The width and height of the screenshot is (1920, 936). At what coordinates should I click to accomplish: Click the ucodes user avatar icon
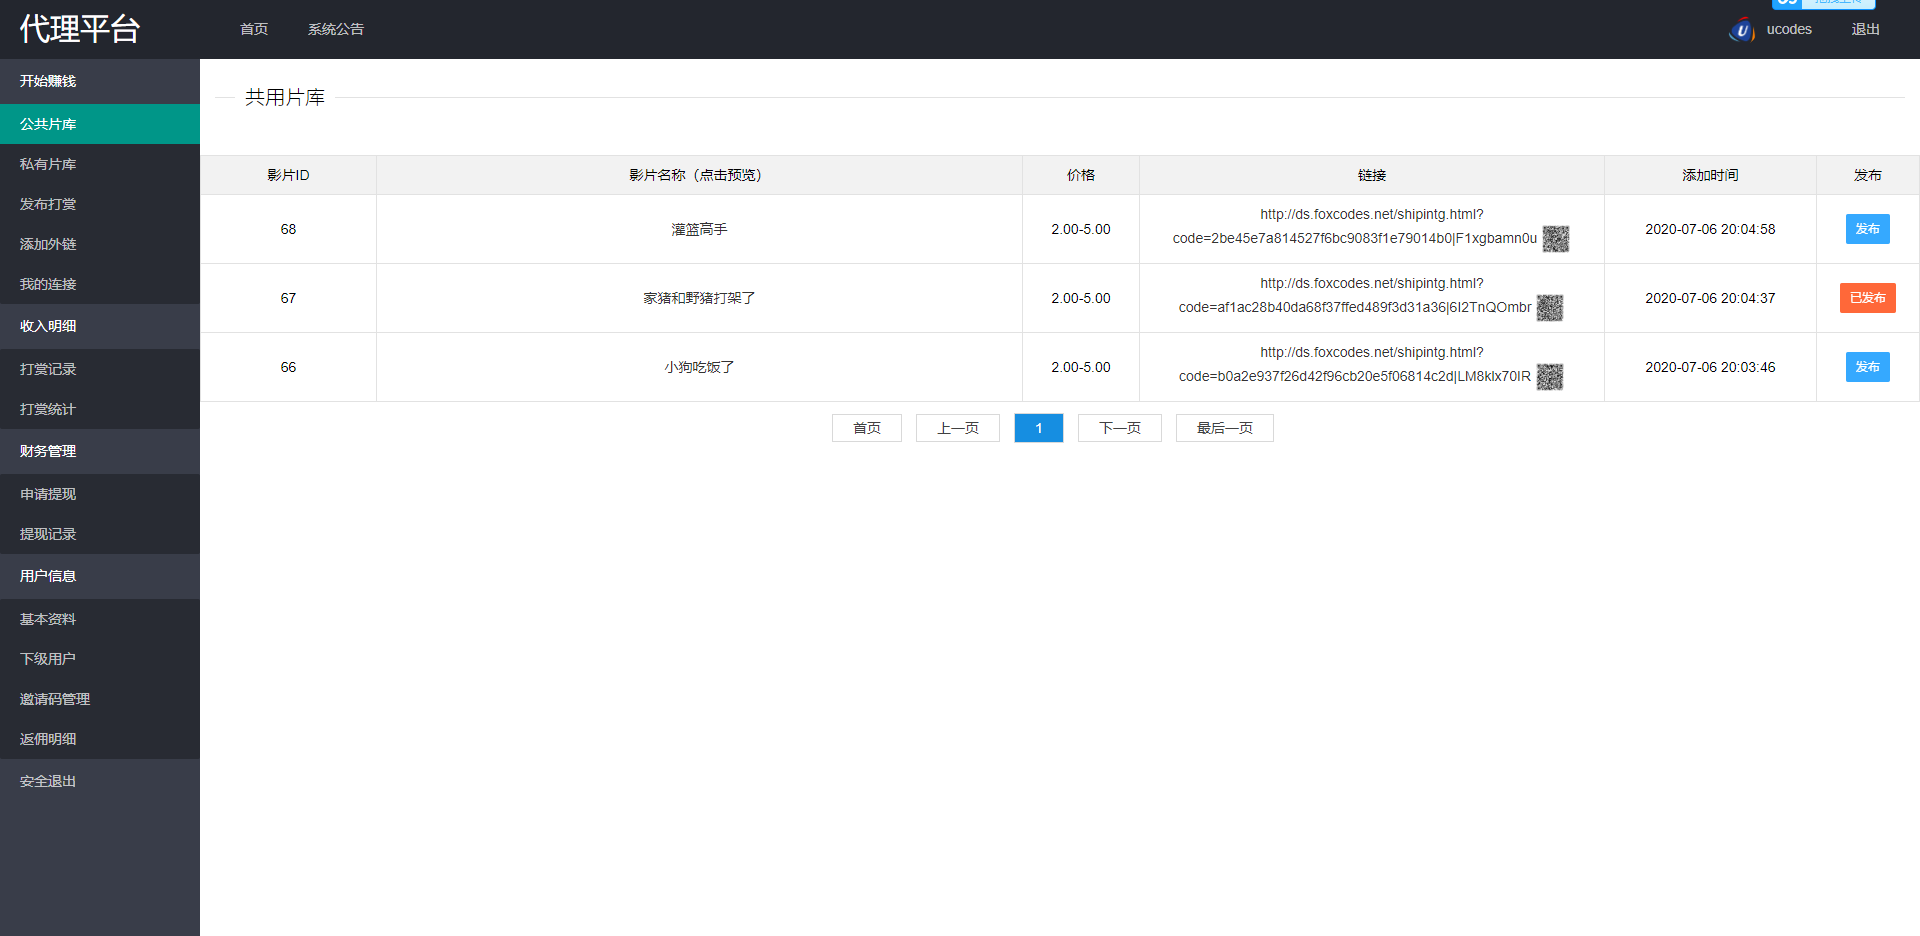click(x=1741, y=30)
